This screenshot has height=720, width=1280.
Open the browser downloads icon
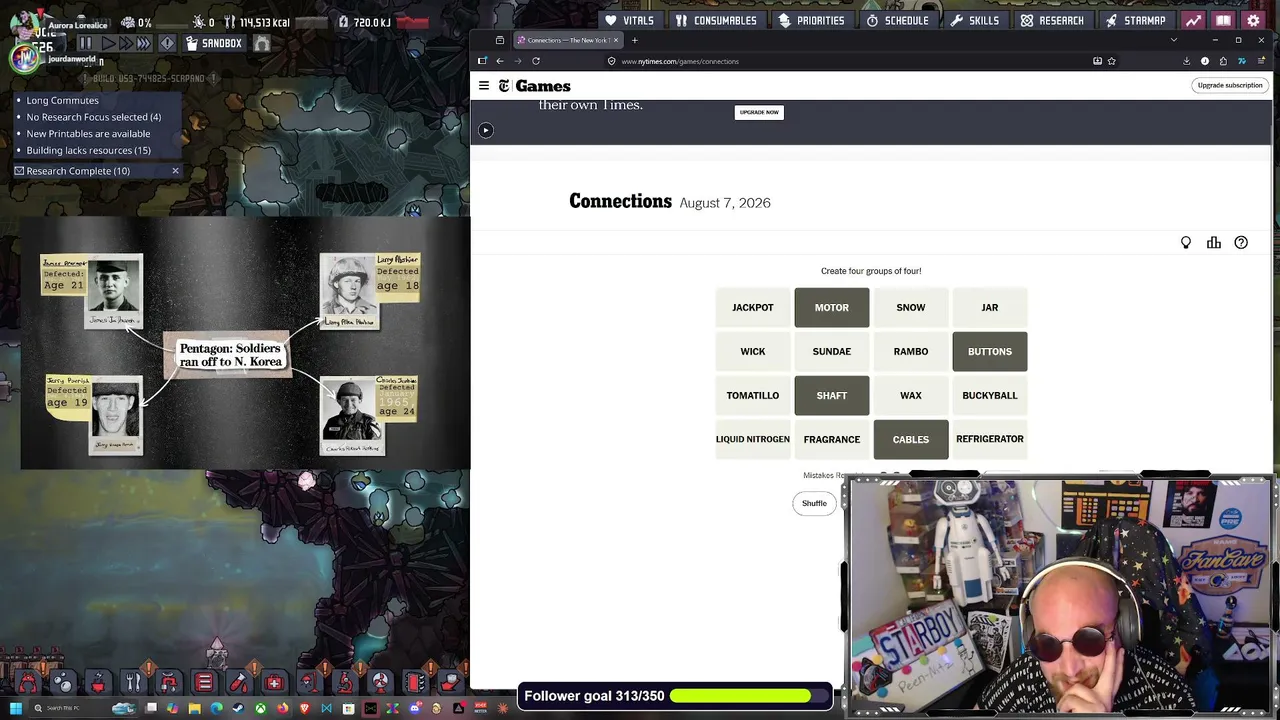[x=1186, y=61]
